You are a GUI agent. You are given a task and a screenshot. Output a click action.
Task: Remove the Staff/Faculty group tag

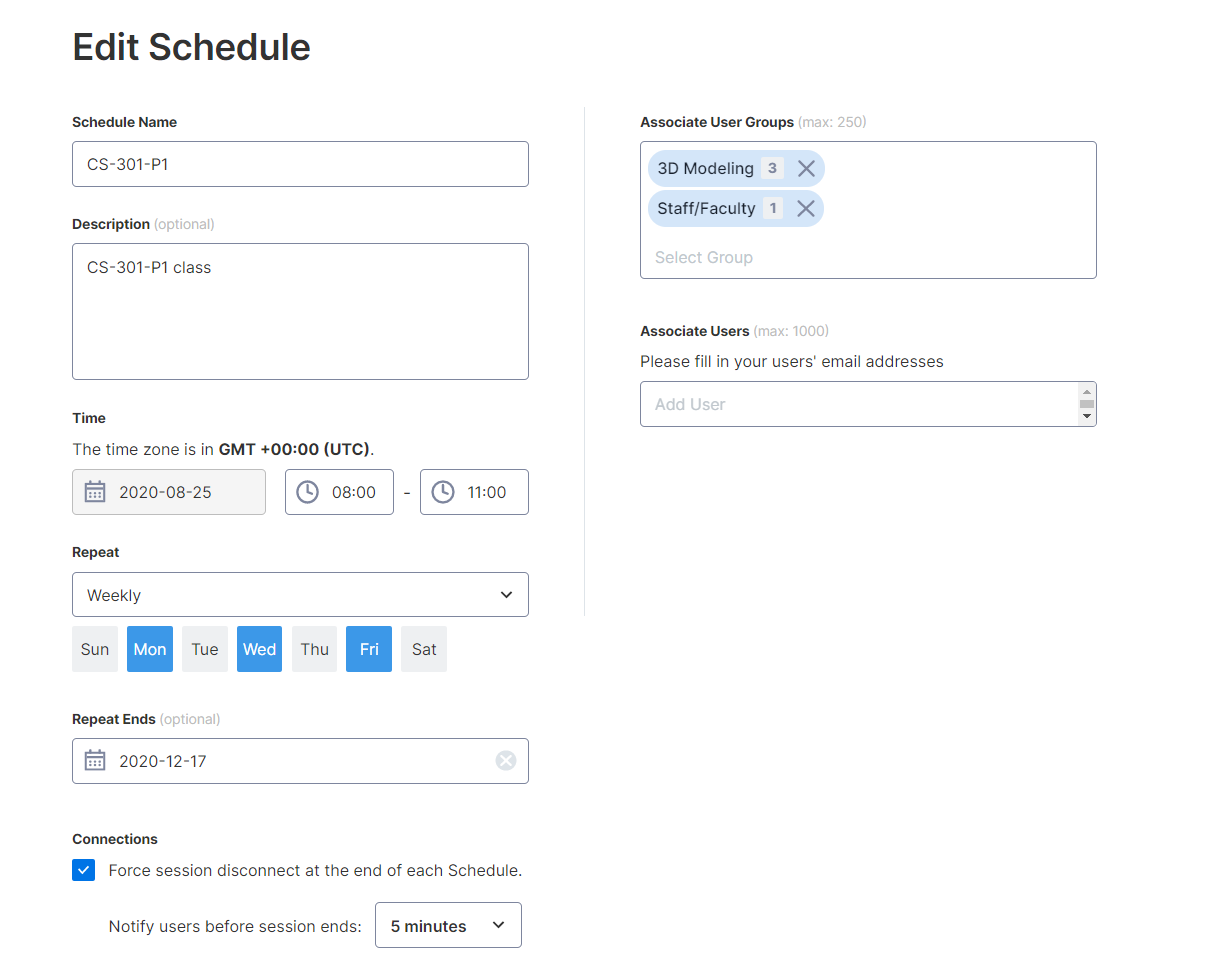point(806,209)
